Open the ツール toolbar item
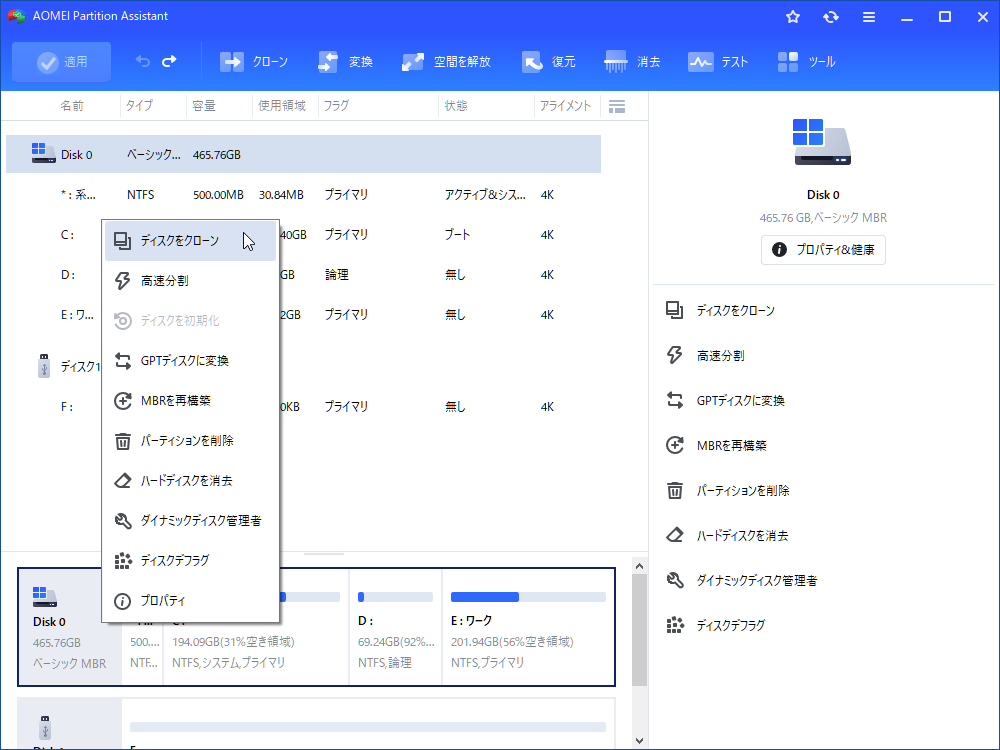This screenshot has width=1000, height=750. point(806,62)
